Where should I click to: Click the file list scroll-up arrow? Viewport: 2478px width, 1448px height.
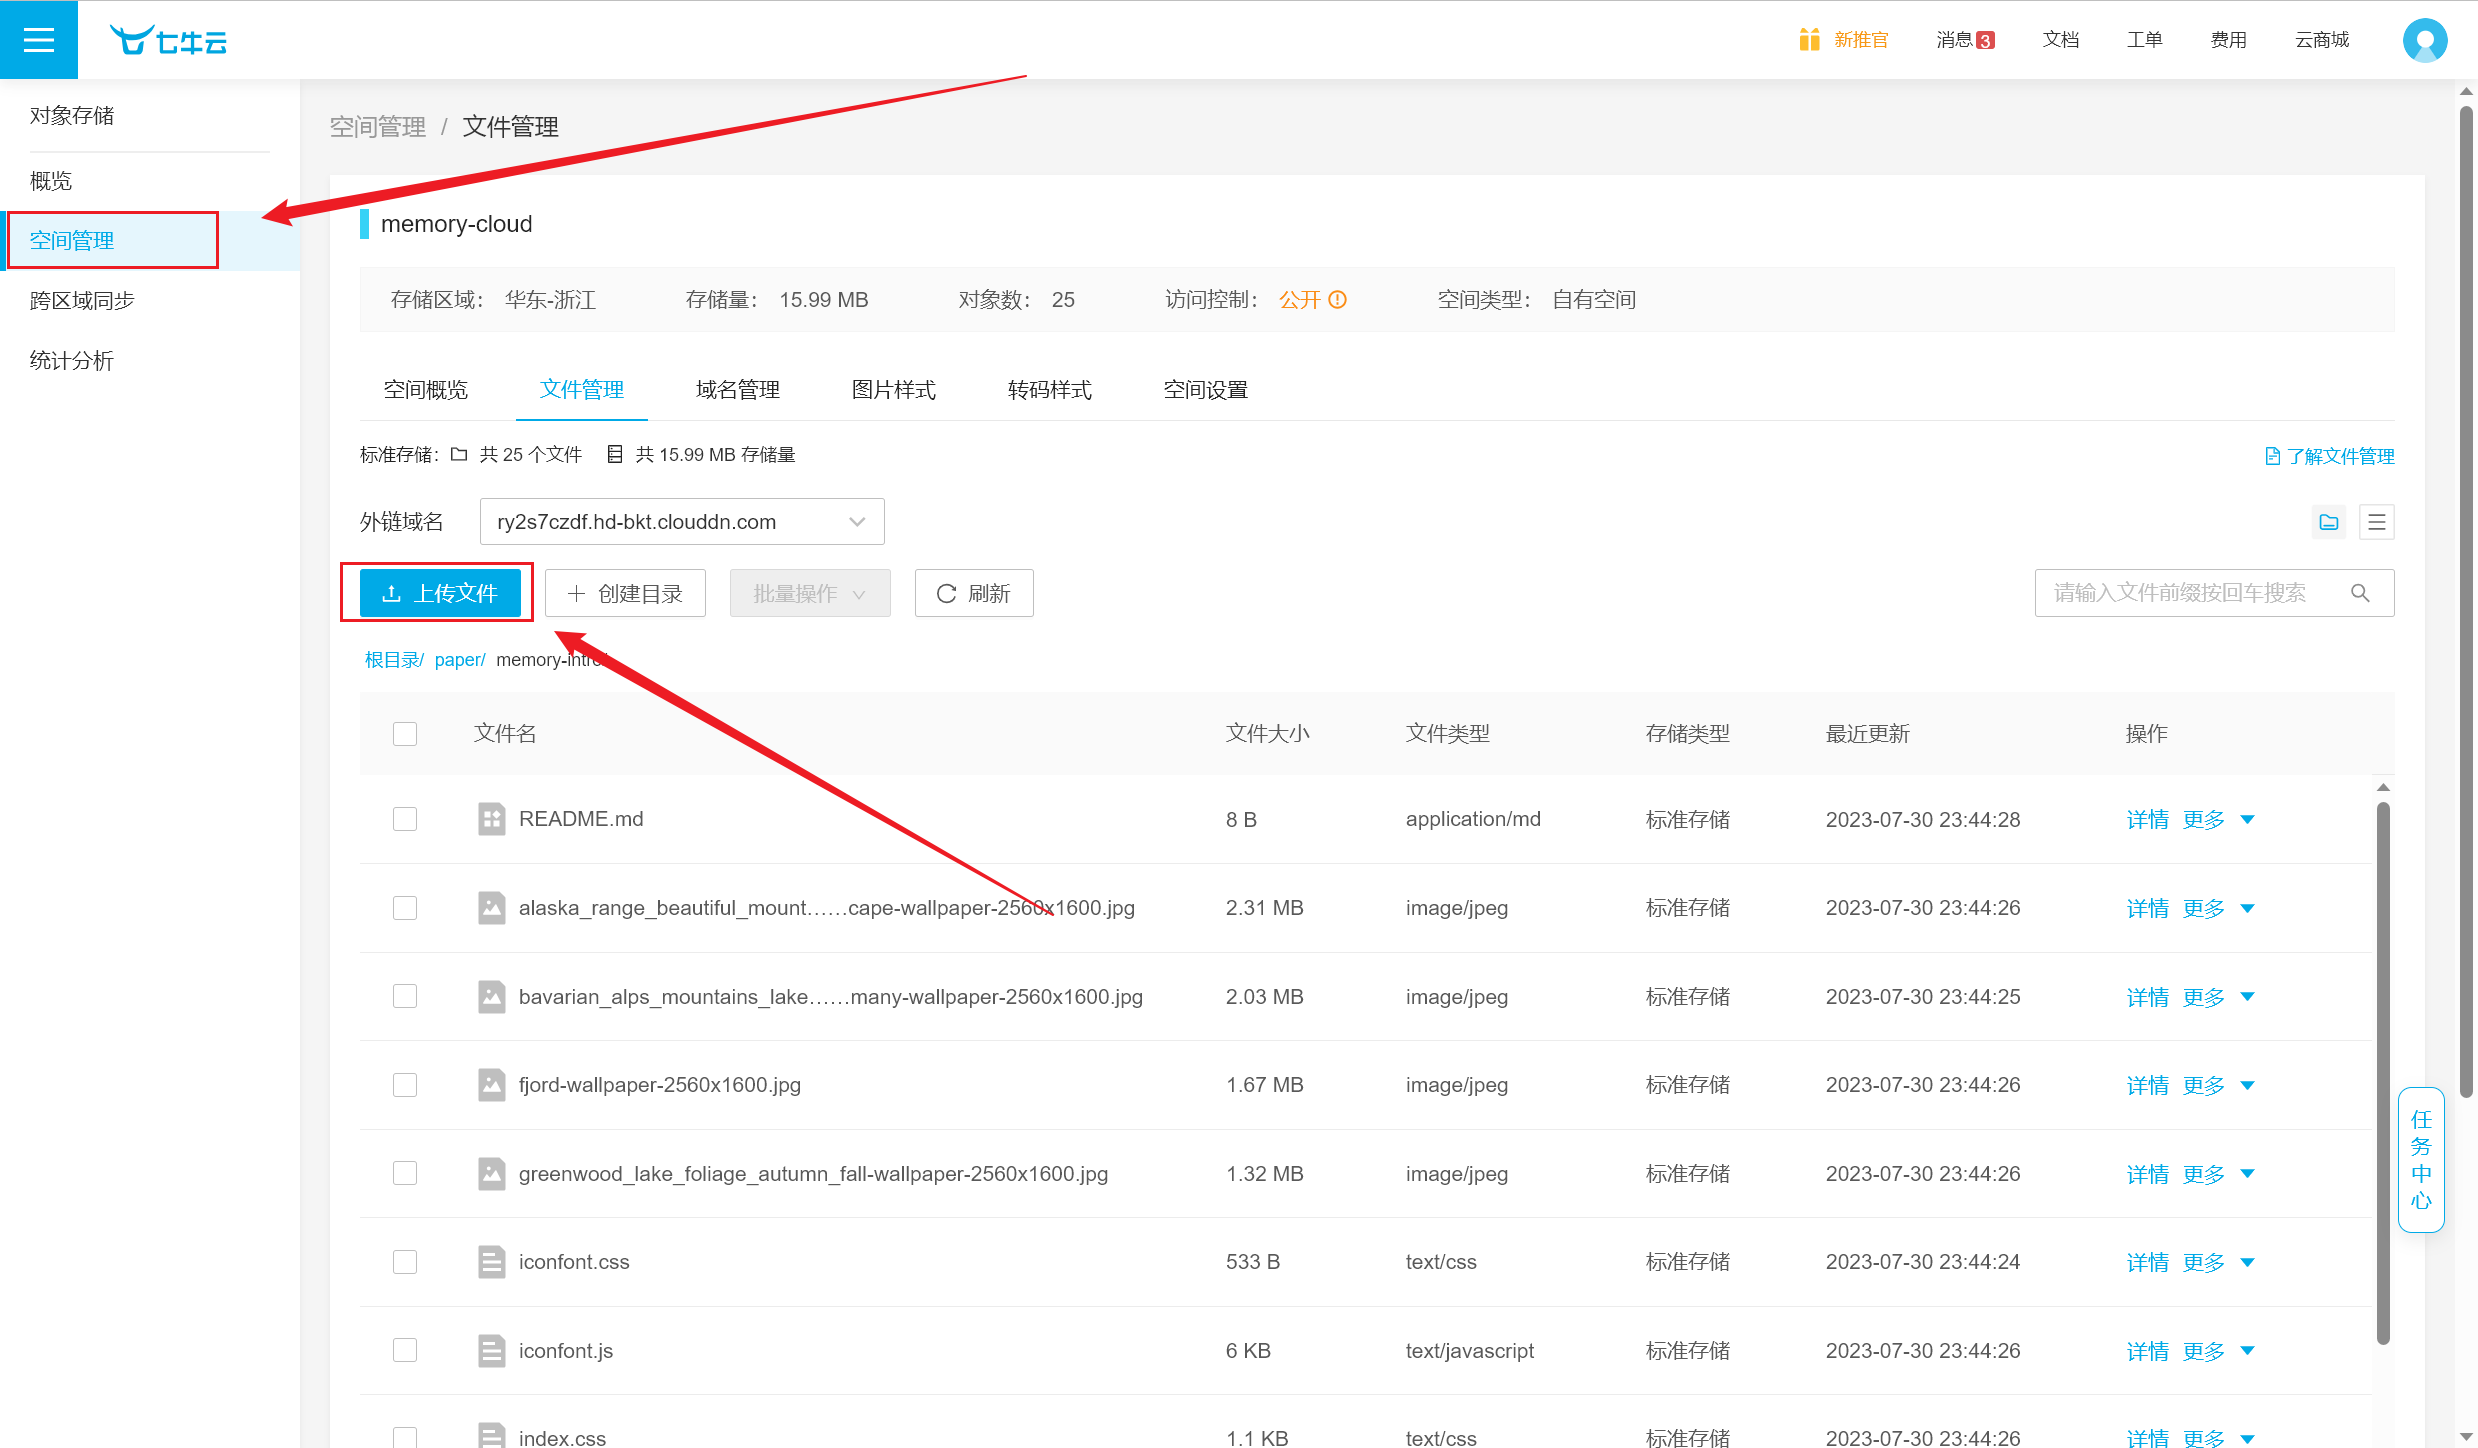[x=2383, y=787]
